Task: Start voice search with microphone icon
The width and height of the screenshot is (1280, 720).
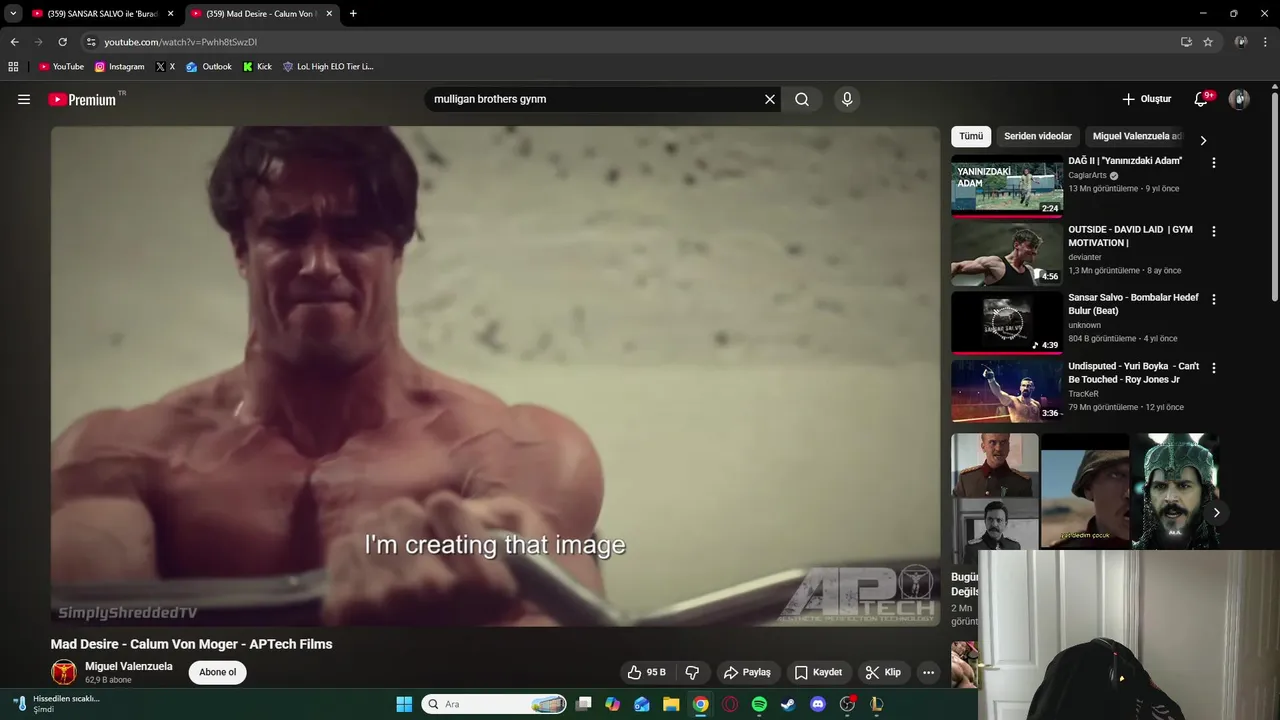Action: point(847,99)
